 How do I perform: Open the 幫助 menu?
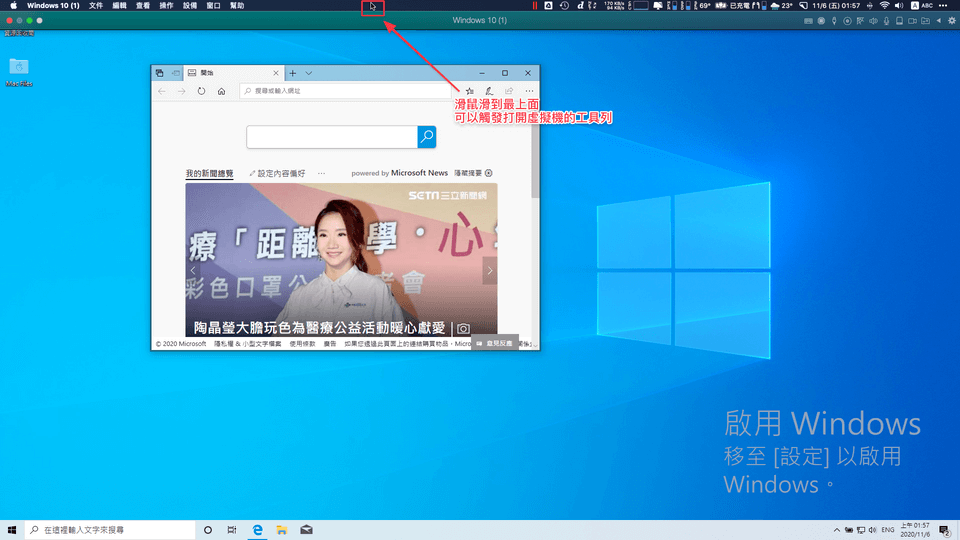pyautogui.click(x=236, y=6)
